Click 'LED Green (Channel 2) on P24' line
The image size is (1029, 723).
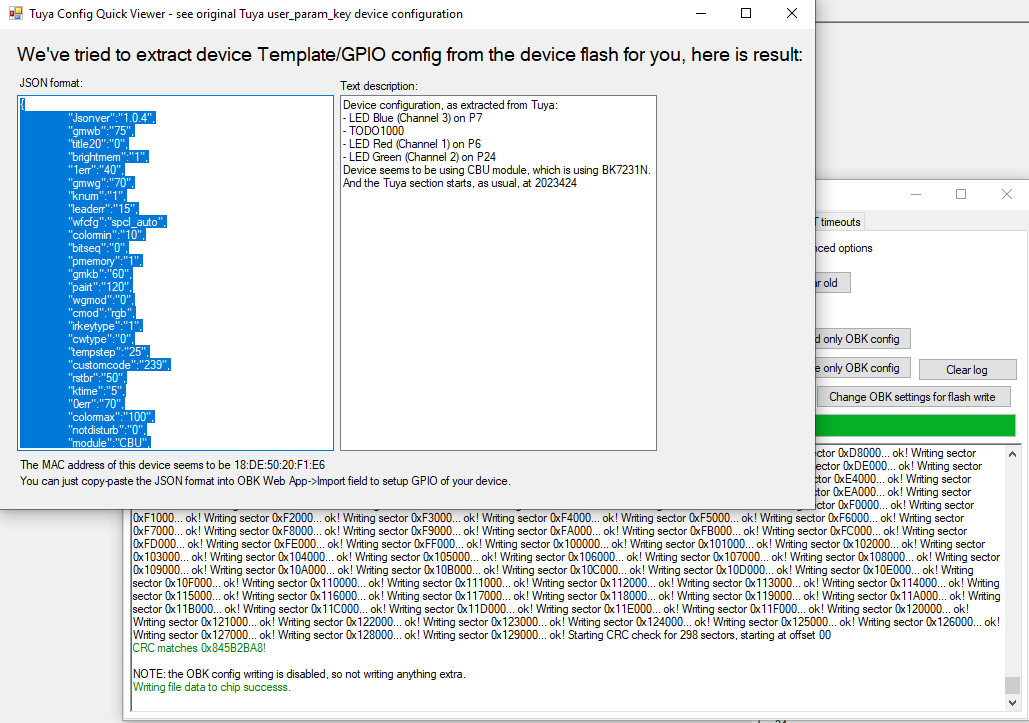[419, 157]
